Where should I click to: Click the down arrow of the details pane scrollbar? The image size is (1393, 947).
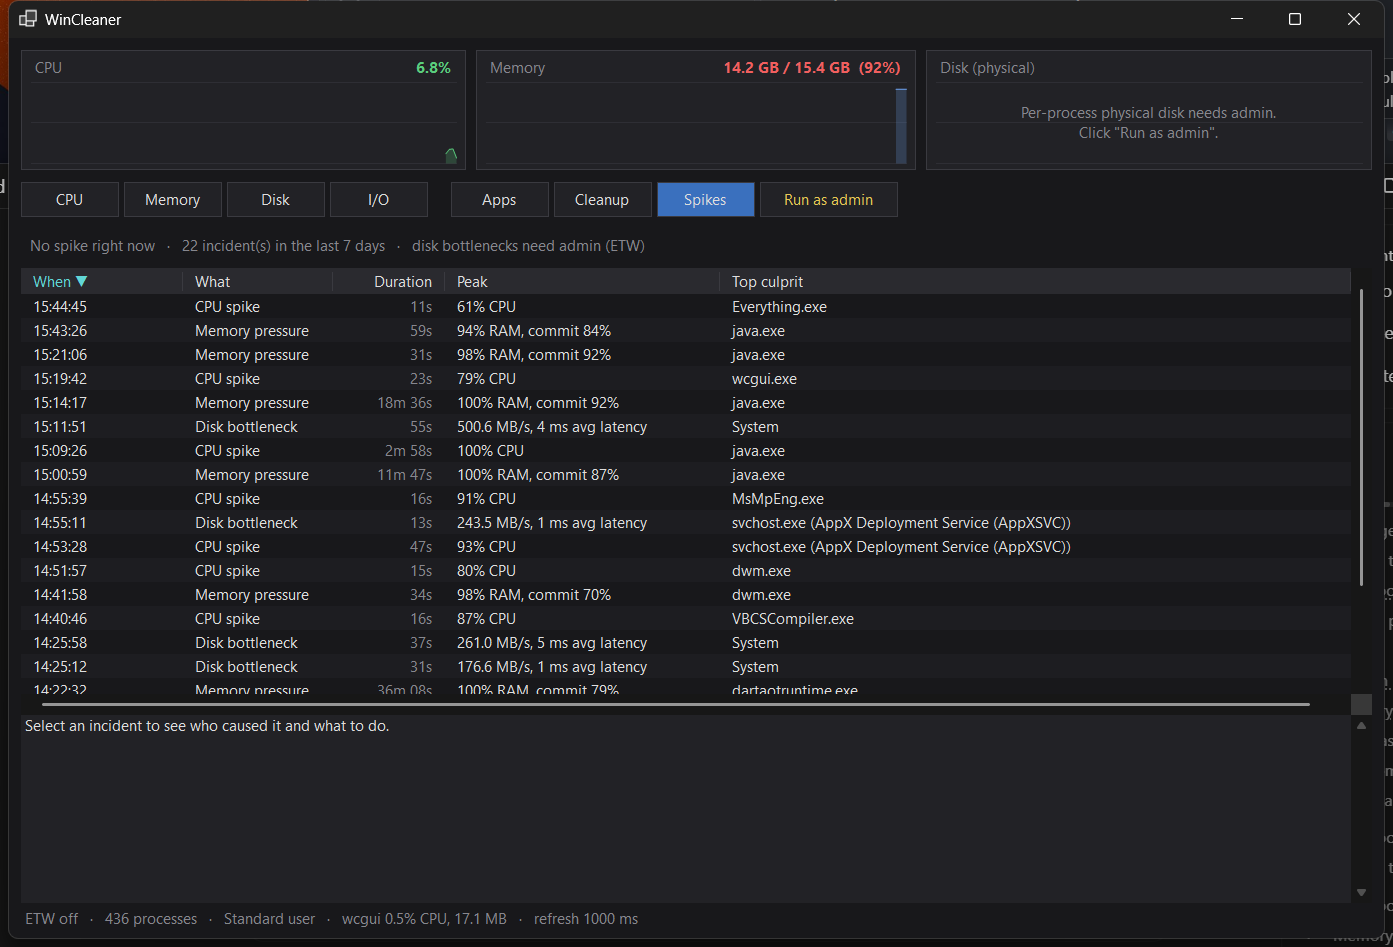coord(1361,892)
